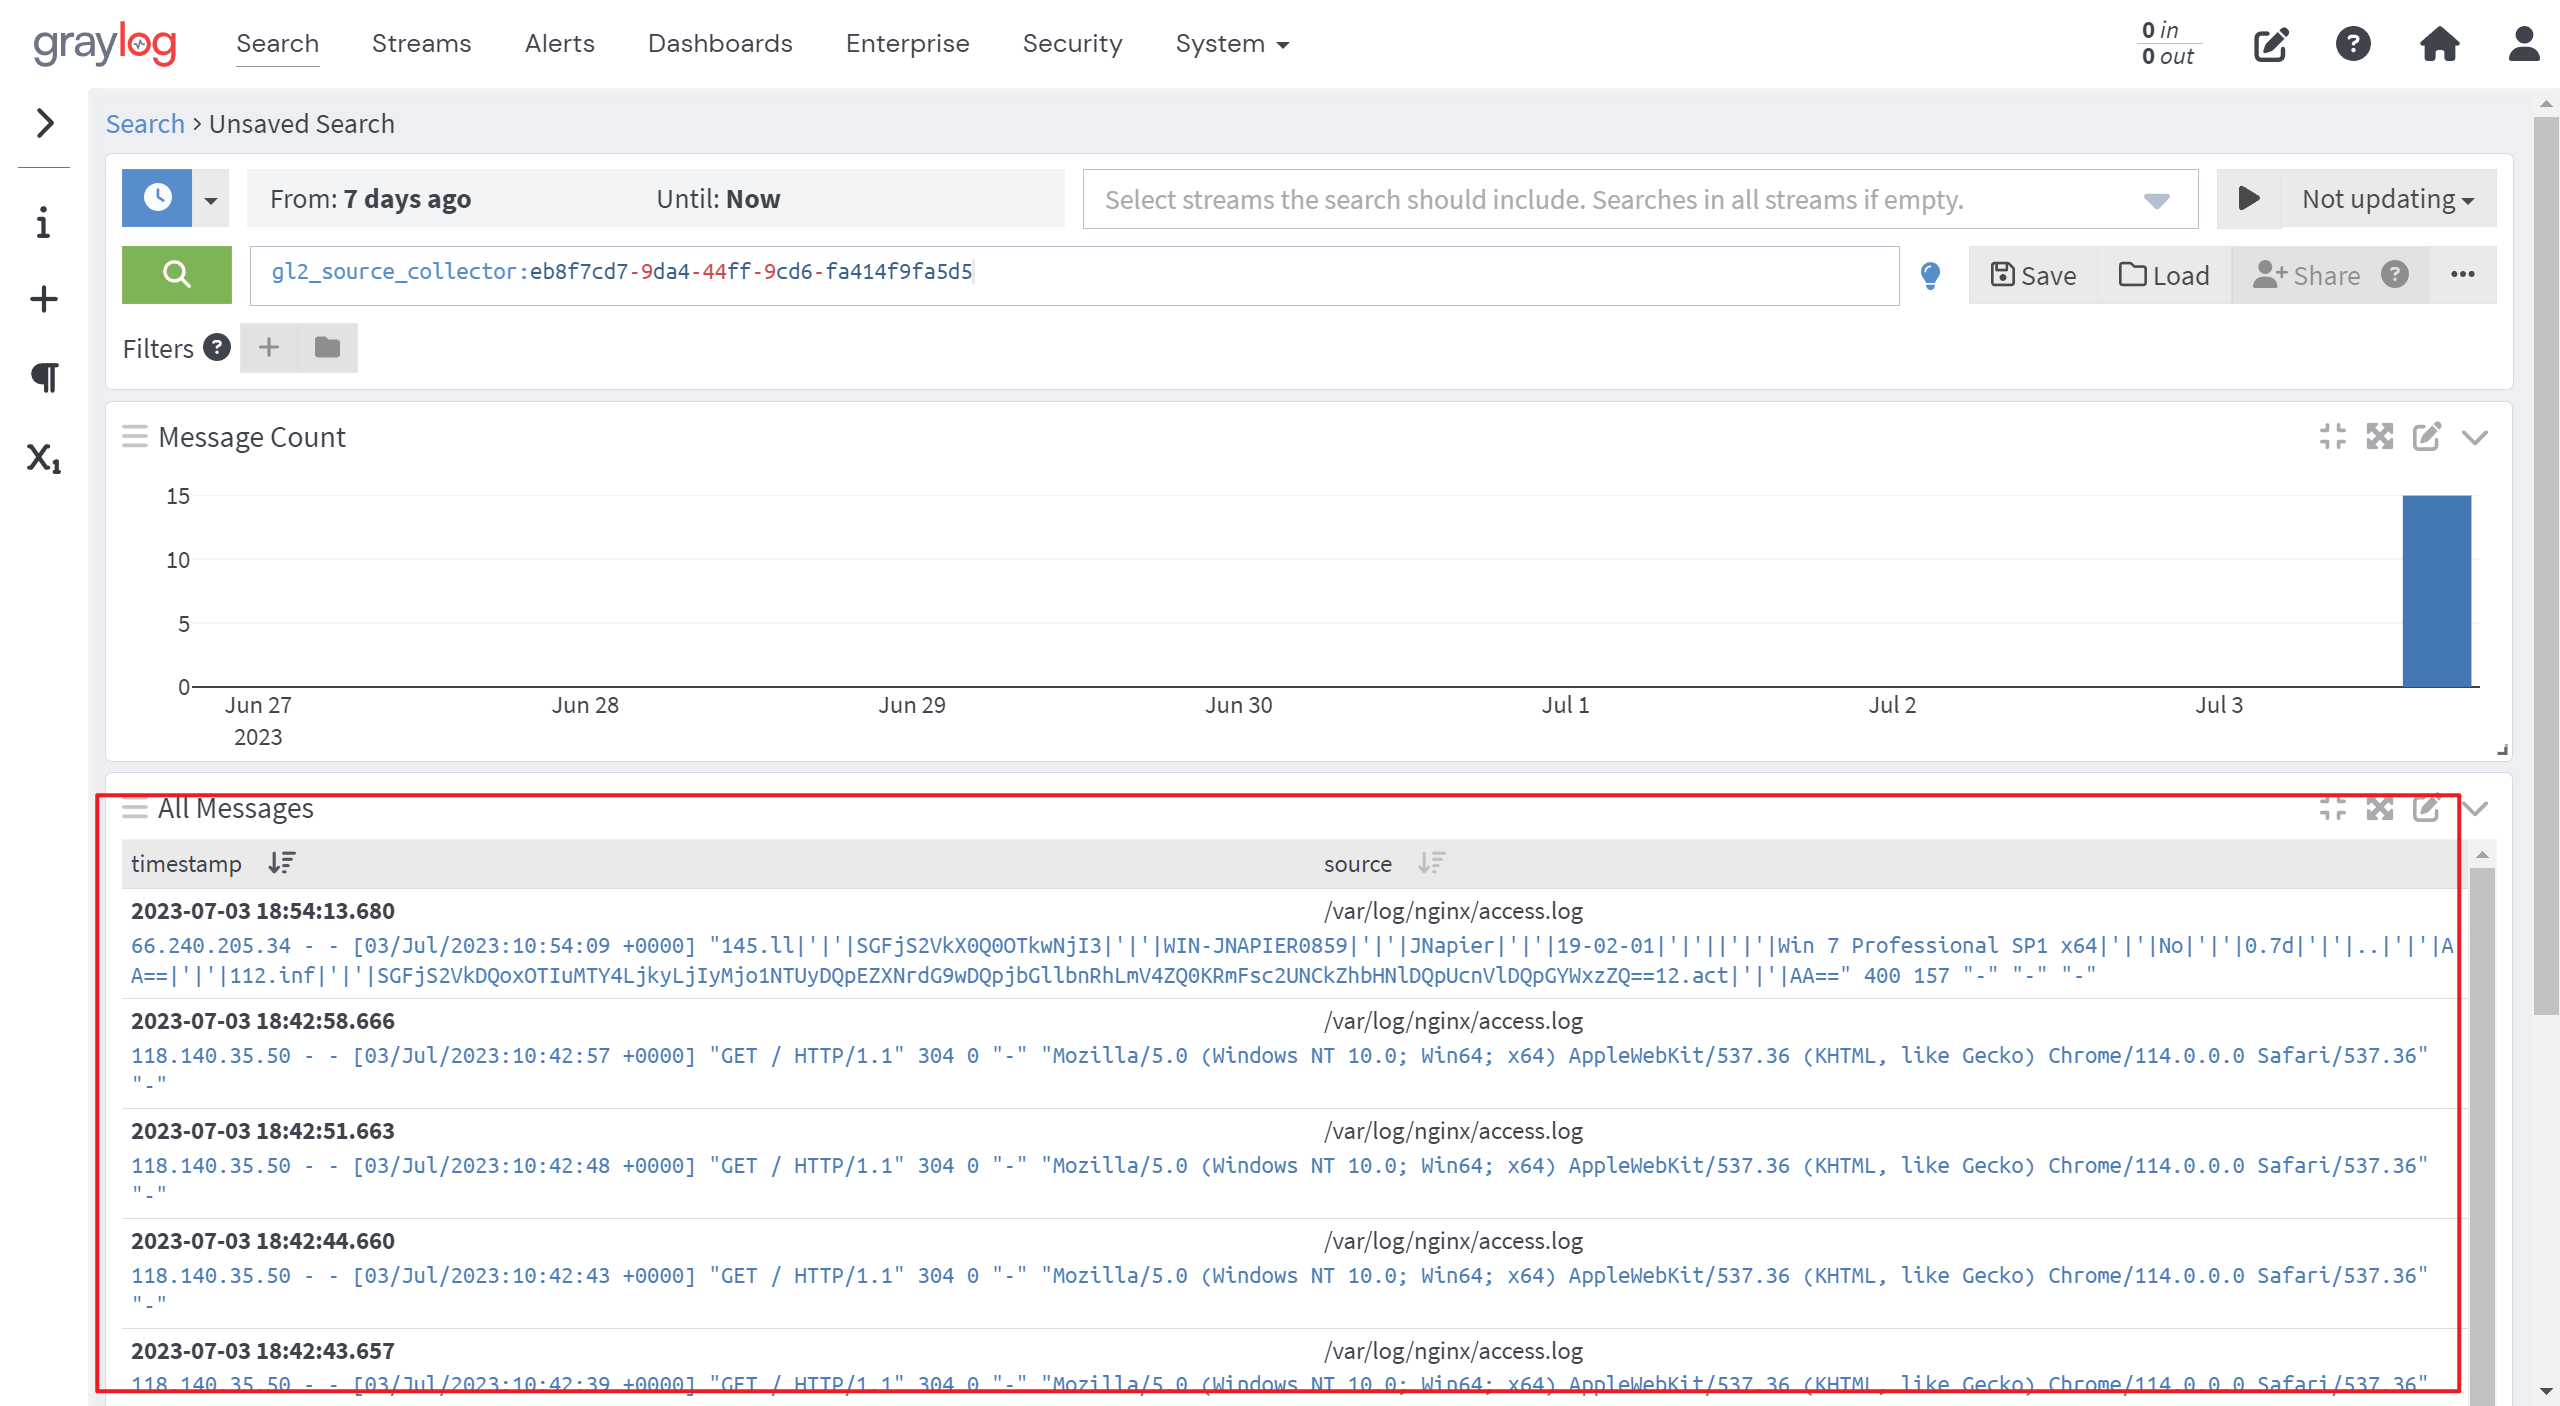The image size is (2560, 1406).
Task: Open the user profile icon menu
Action: 2523,44
